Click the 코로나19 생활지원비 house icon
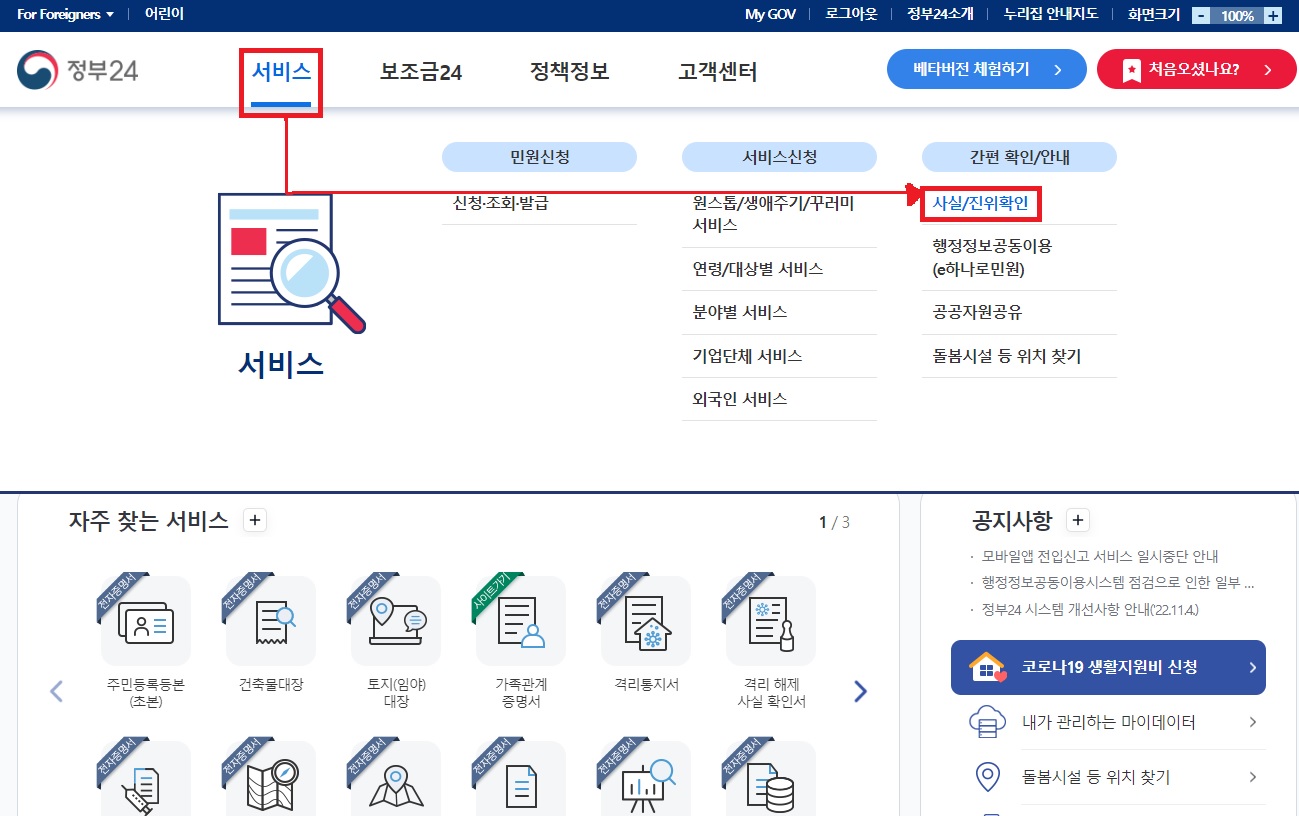The width and height of the screenshot is (1299, 816). (x=985, y=667)
